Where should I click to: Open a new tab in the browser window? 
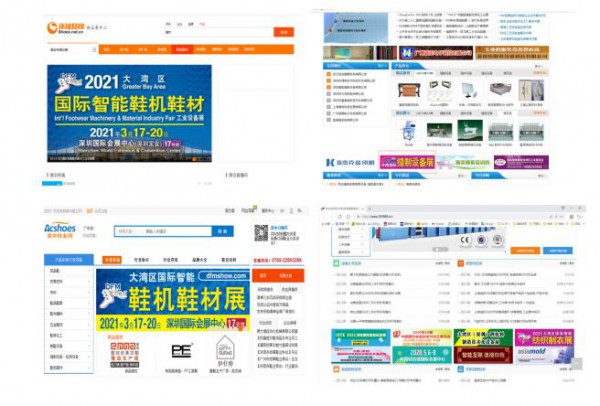pyautogui.click(x=370, y=209)
